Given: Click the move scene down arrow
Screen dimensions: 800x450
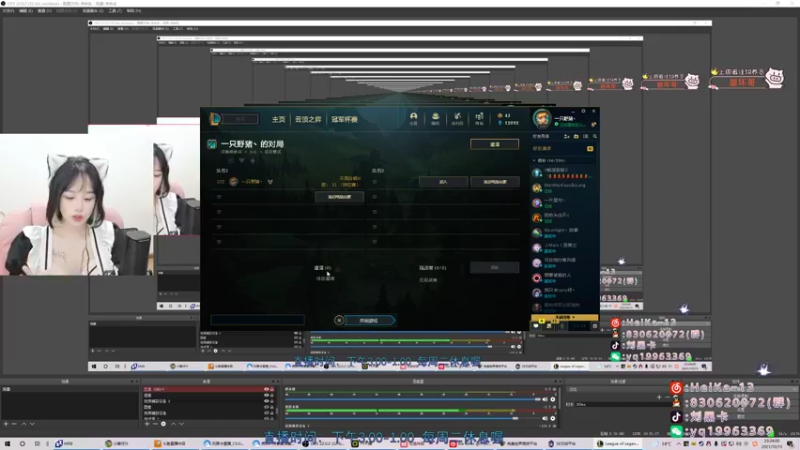Looking at the screenshot, I should click(x=32, y=423).
